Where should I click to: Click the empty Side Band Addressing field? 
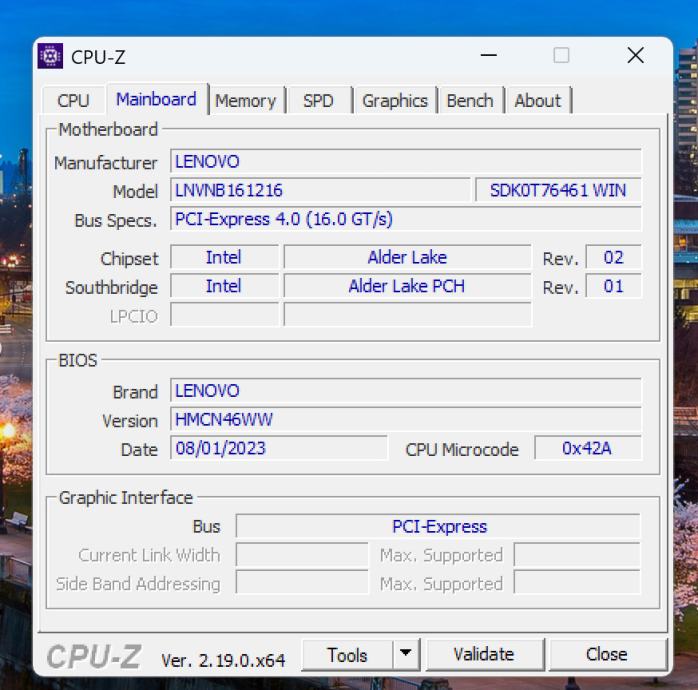point(302,583)
